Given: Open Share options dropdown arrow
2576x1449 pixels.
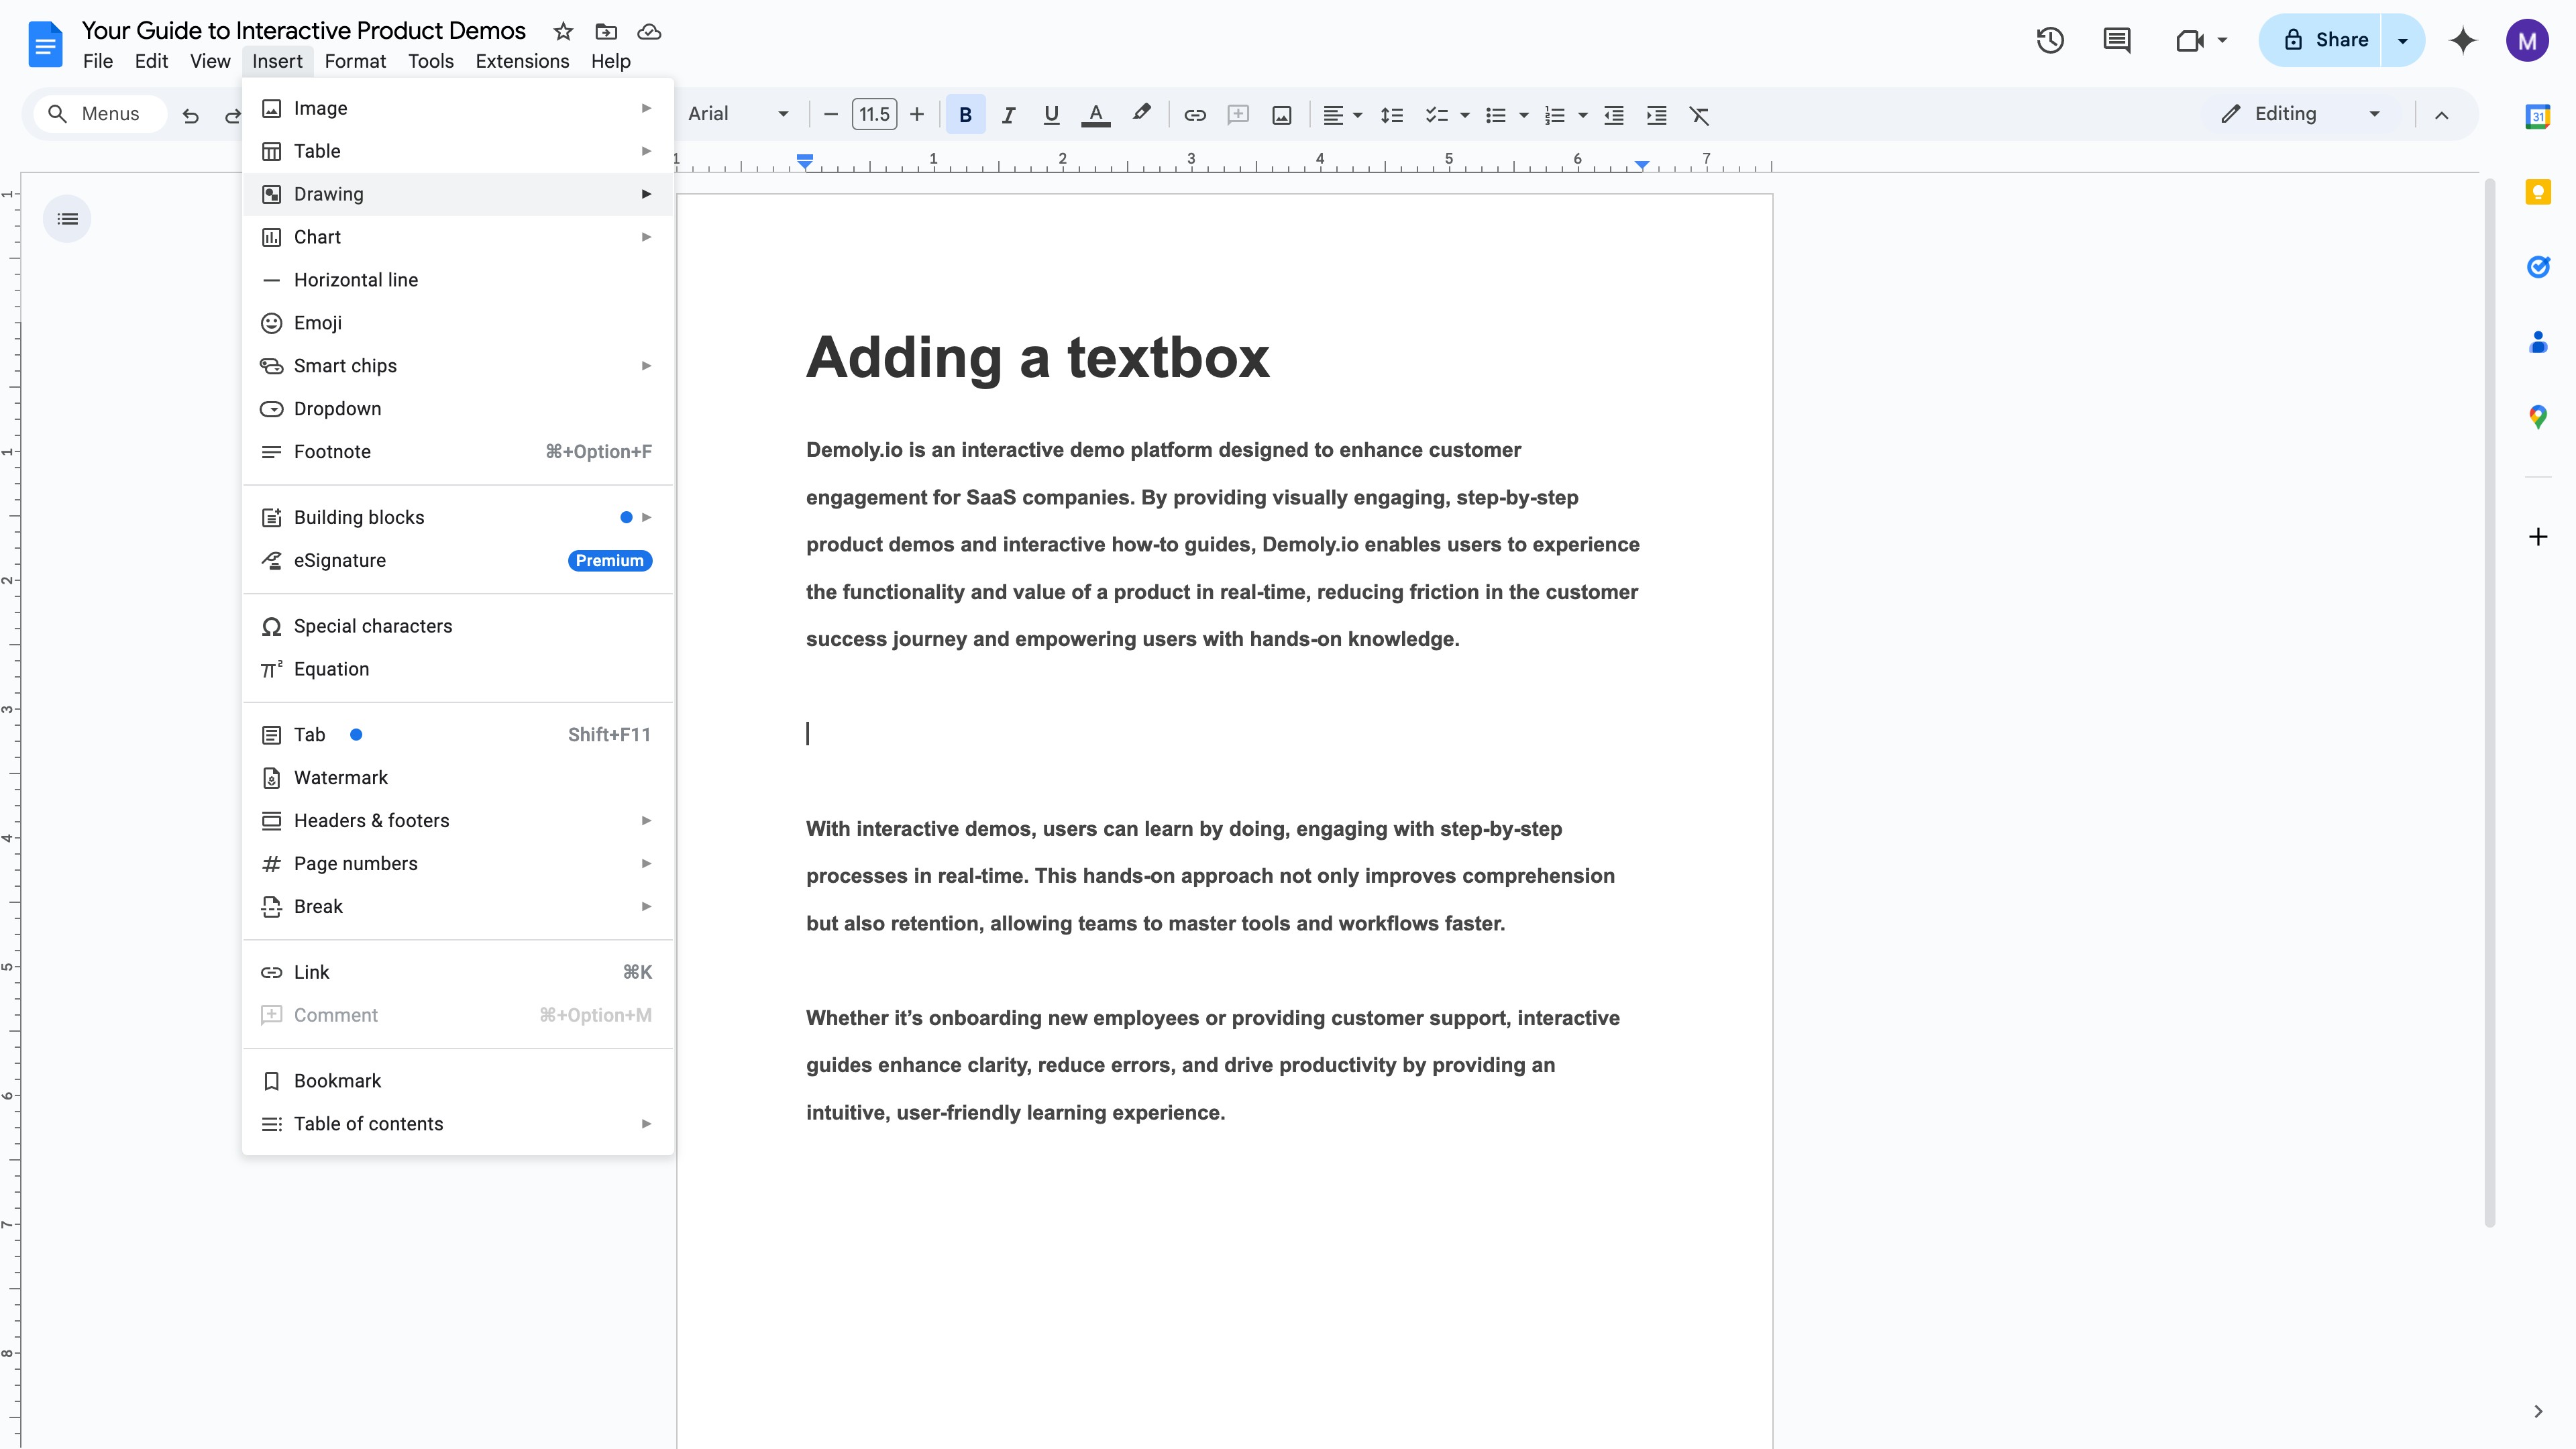Looking at the screenshot, I should pos(2402,40).
